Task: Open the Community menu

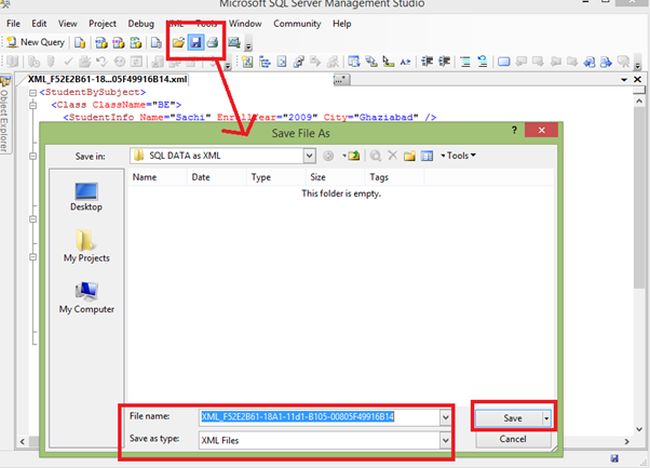Action: 297,24
